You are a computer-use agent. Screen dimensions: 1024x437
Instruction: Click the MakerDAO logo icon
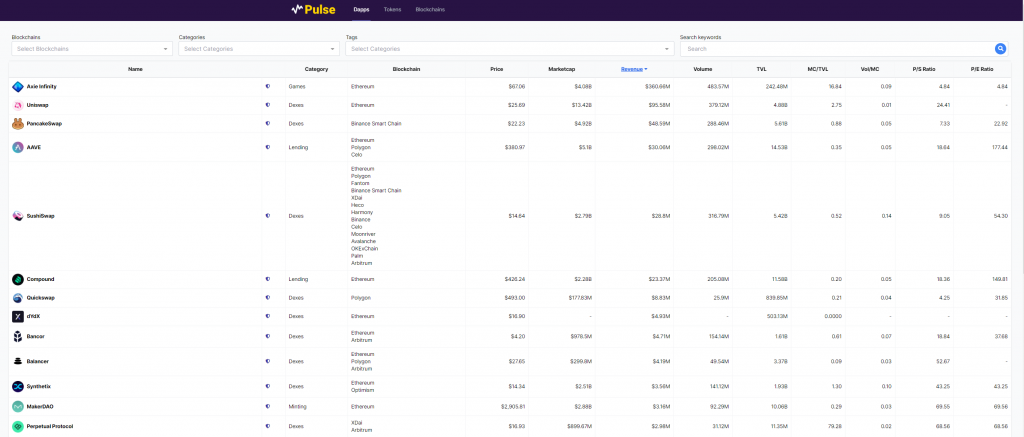(x=18, y=406)
